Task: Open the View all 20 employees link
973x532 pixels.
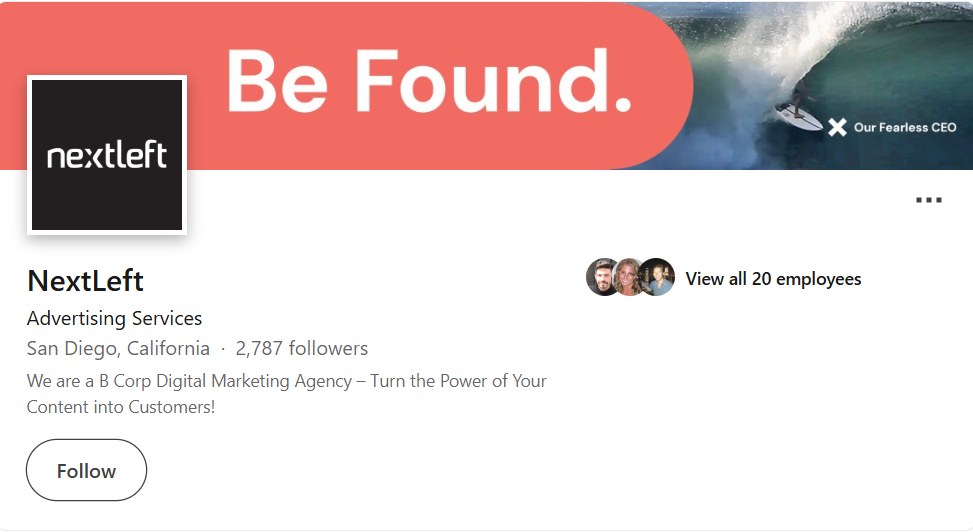Action: [x=773, y=279]
